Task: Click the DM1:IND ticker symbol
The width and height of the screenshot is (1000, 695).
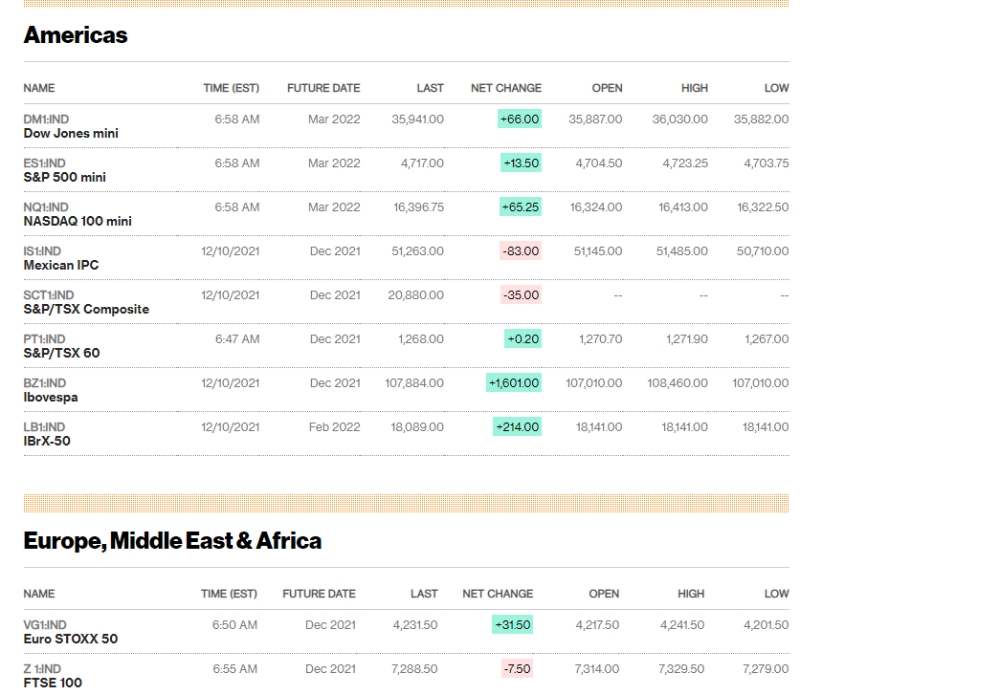Action: pyautogui.click(x=46, y=119)
